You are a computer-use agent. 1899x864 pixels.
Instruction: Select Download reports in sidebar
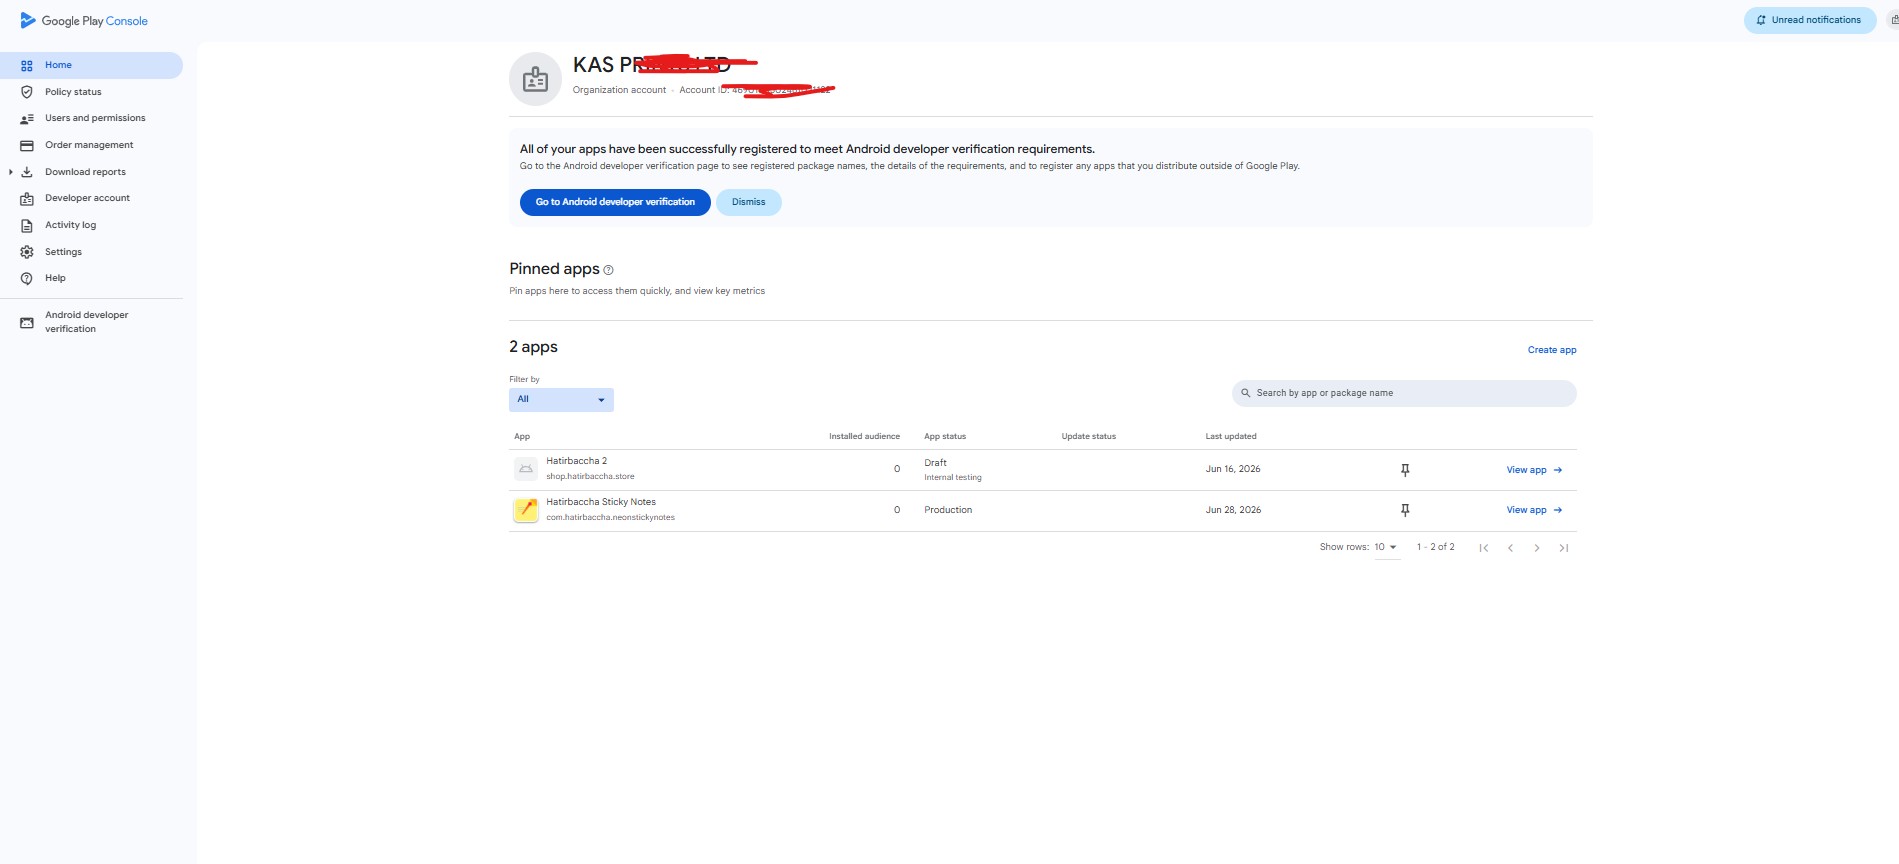tap(85, 172)
